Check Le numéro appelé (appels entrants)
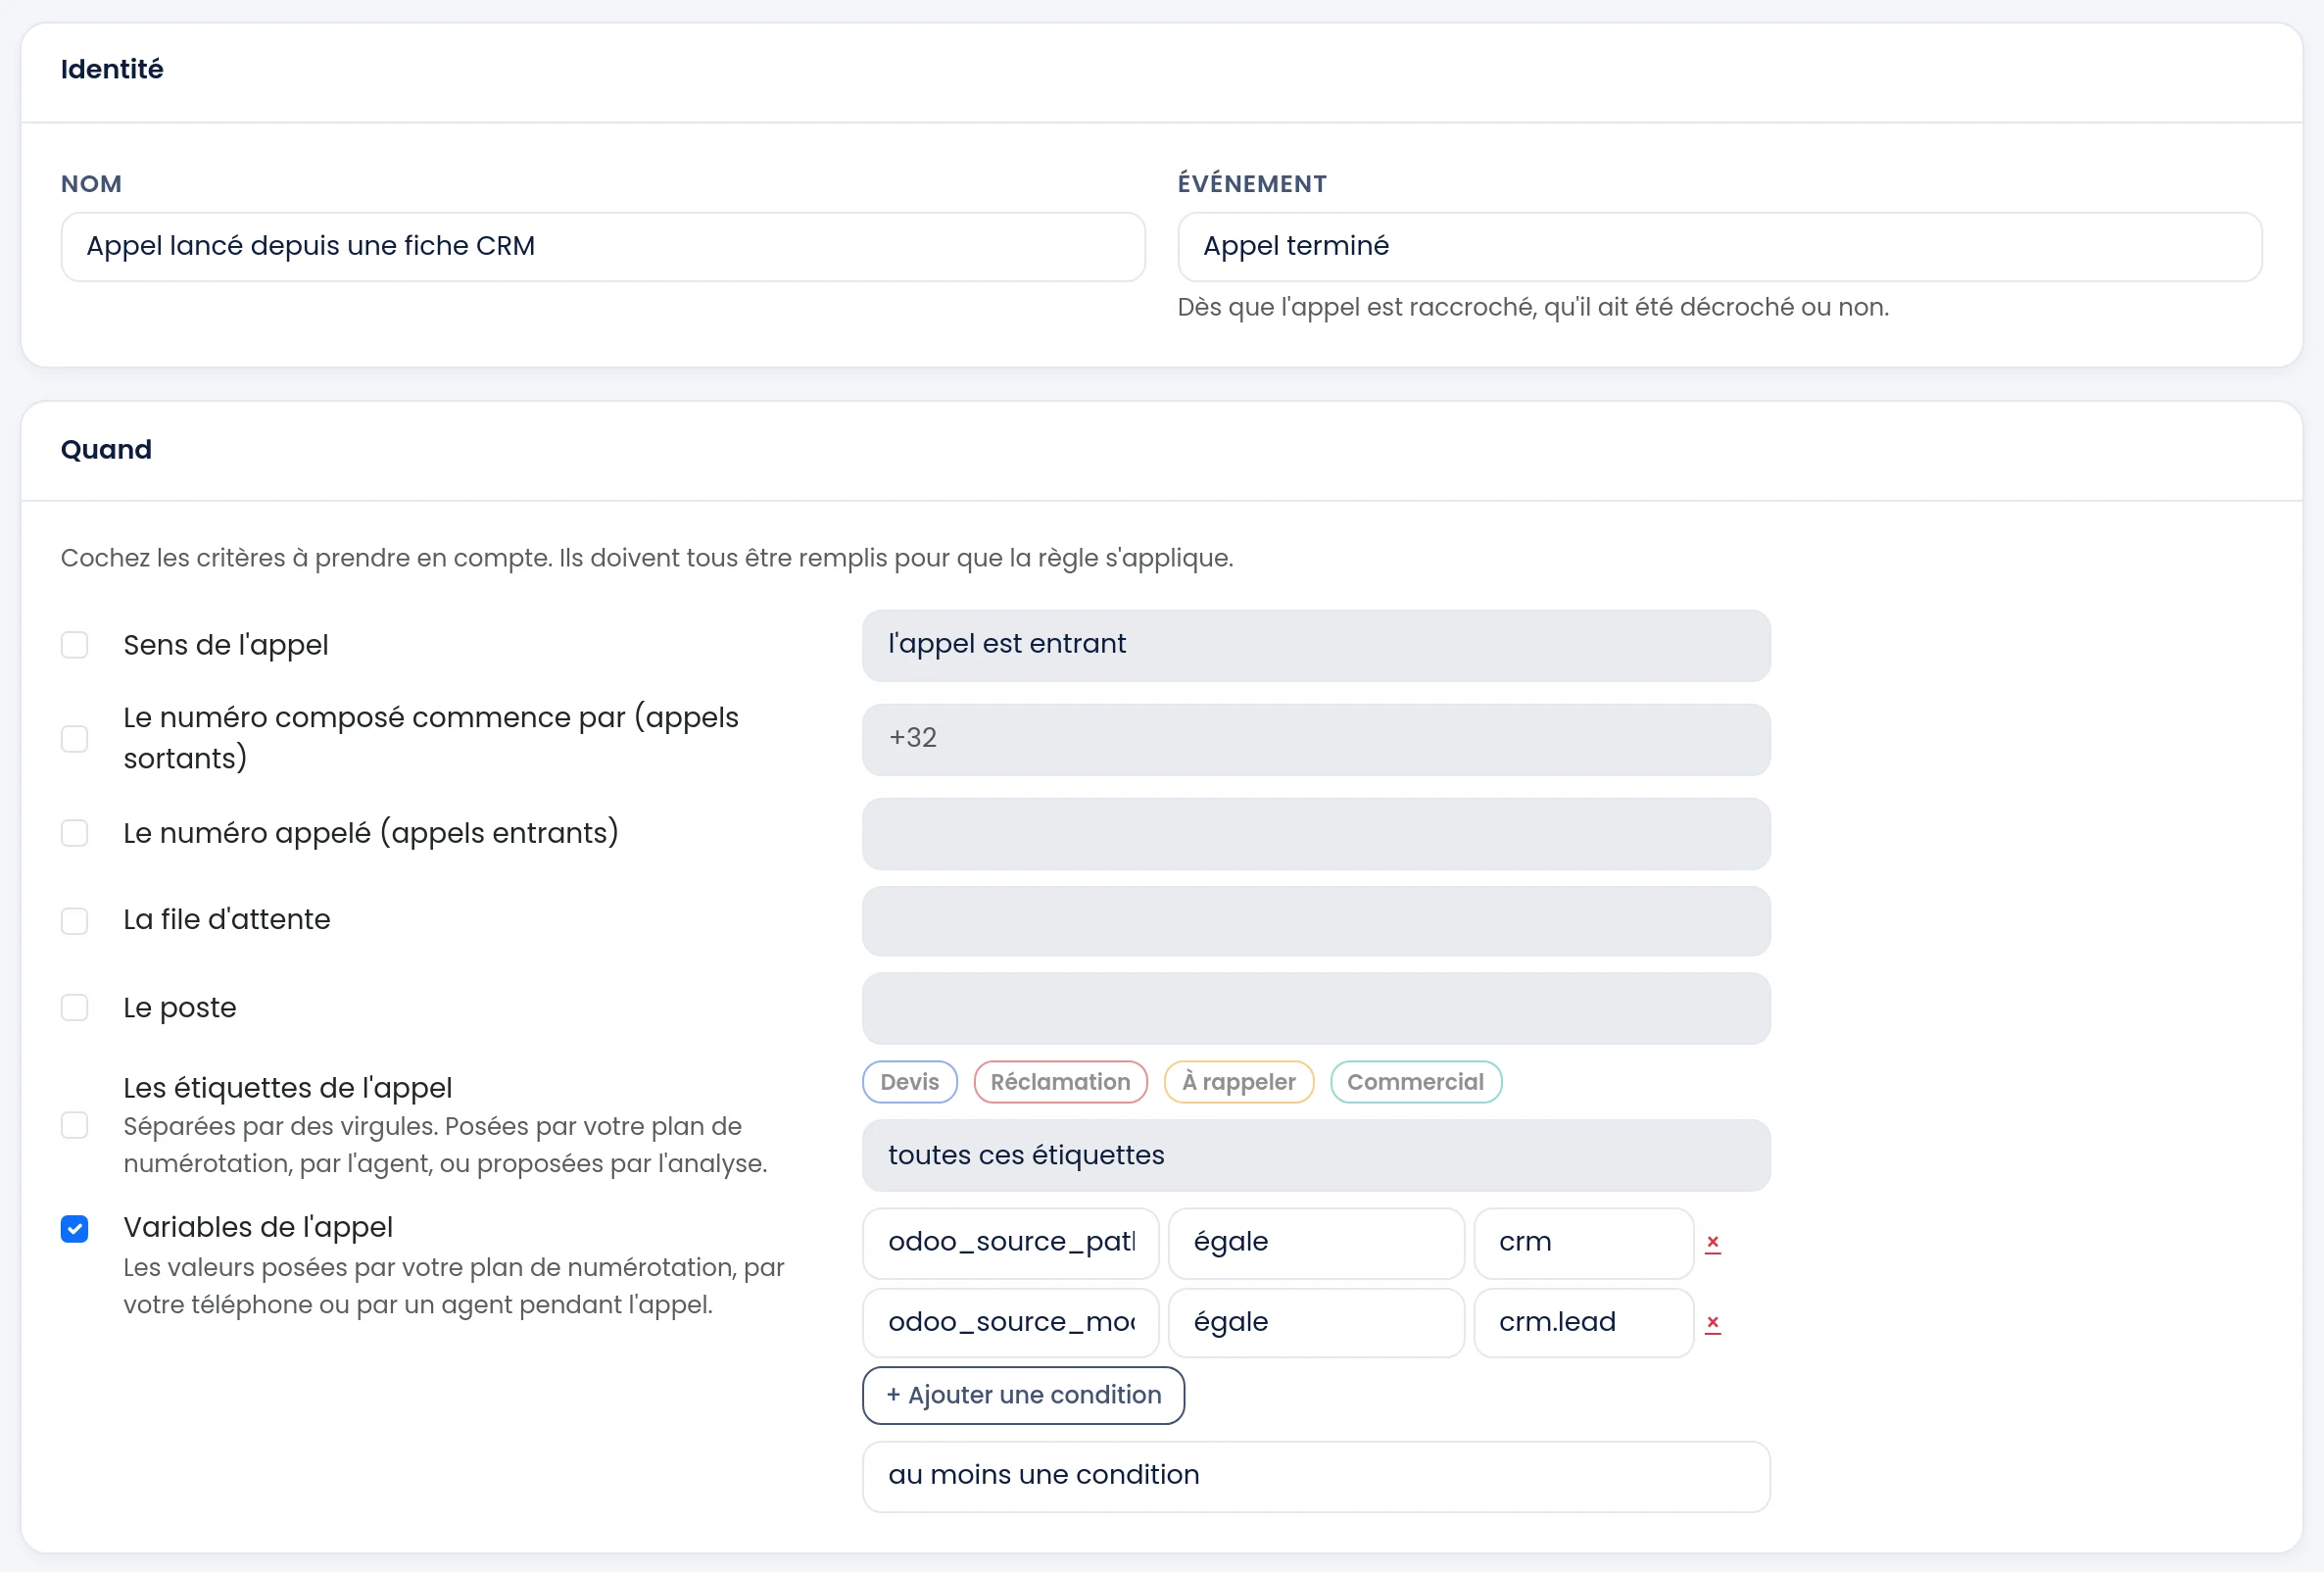The height and width of the screenshot is (1572, 2324). (x=75, y=833)
